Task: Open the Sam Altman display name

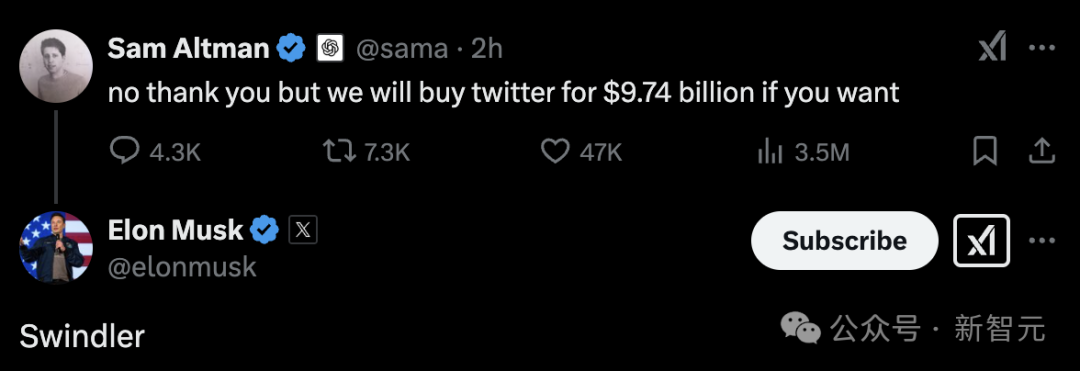Action: tap(188, 48)
